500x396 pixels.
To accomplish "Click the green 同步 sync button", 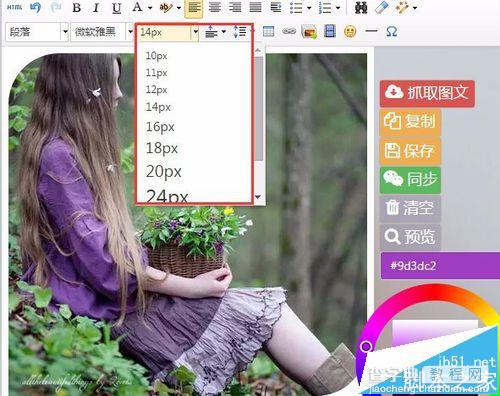I will pos(410,180).
